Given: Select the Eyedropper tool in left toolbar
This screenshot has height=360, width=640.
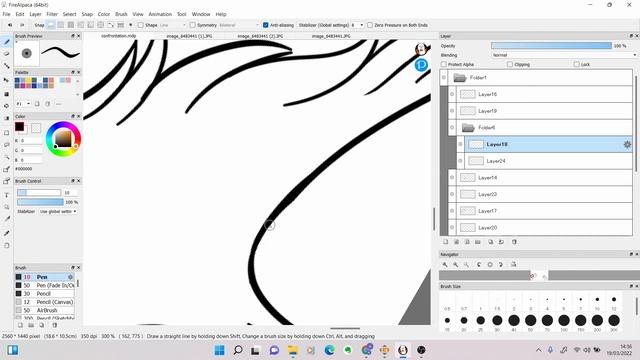Looking at the screenshot, I should [7, 233].
